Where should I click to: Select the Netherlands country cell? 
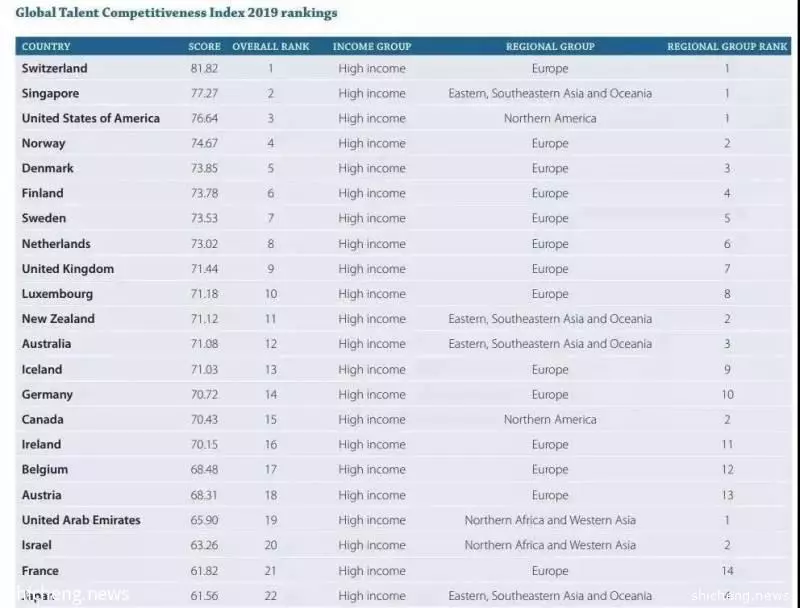tap(56, 244)
